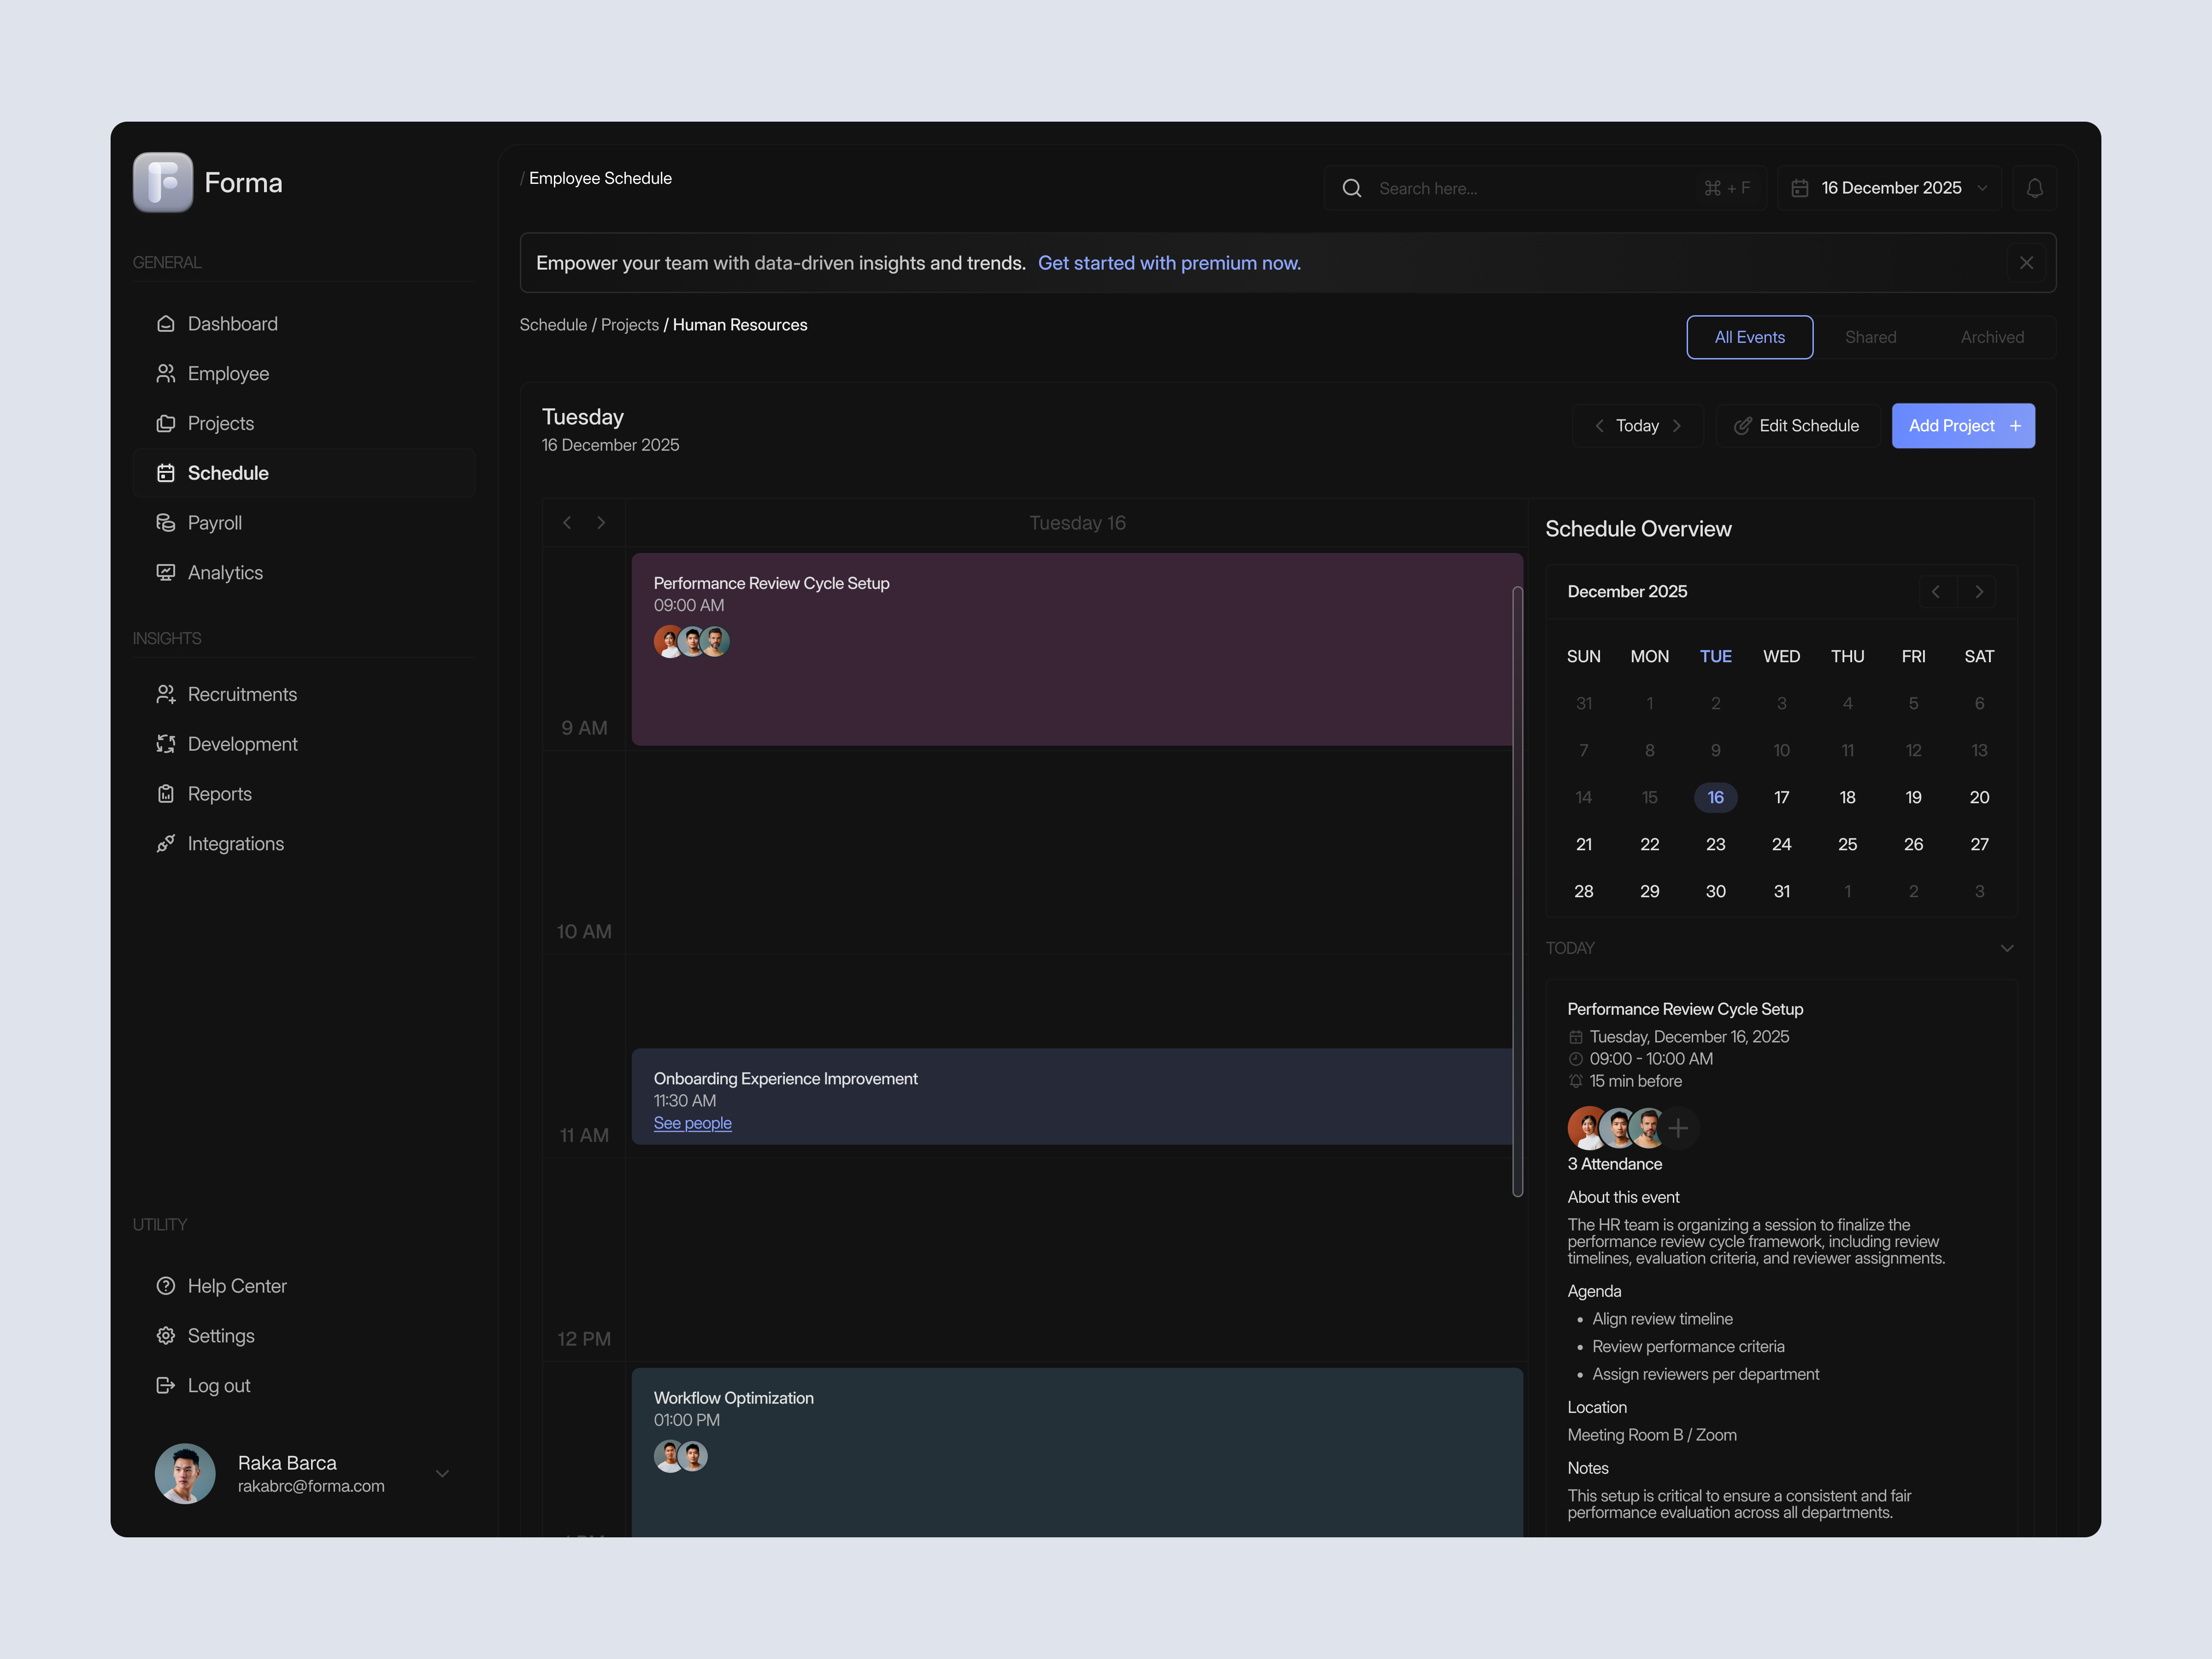Select the All Events filter
2212x1659 pixels.
click(1749, 337)
